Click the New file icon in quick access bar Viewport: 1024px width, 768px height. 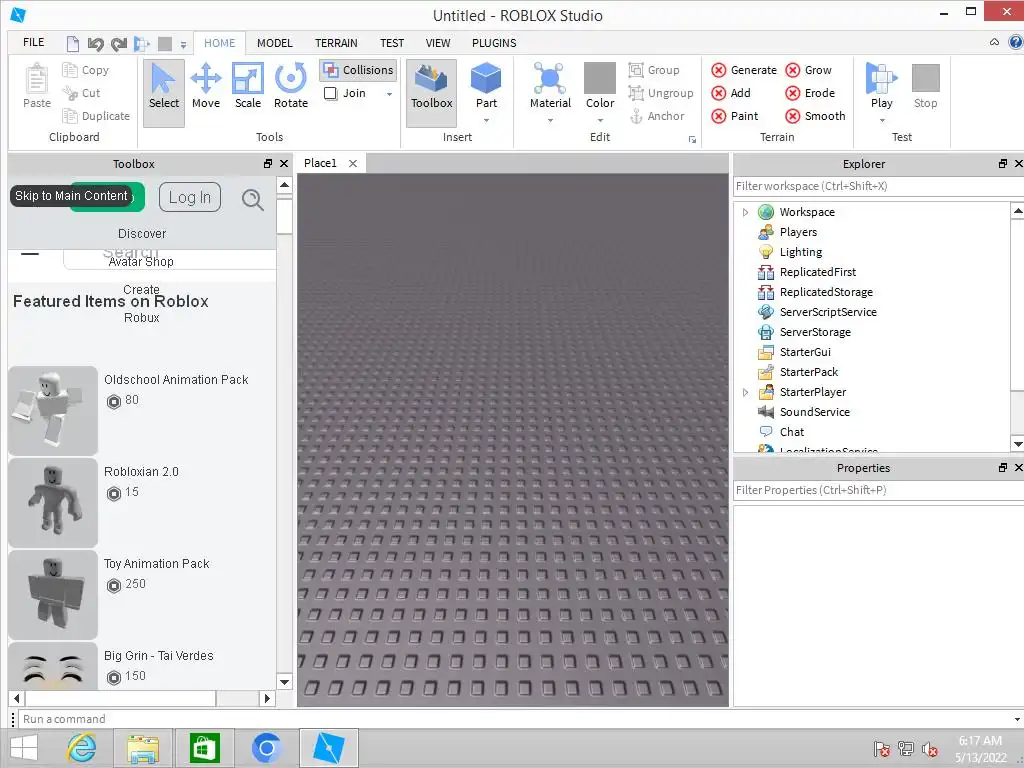[72, 44]
